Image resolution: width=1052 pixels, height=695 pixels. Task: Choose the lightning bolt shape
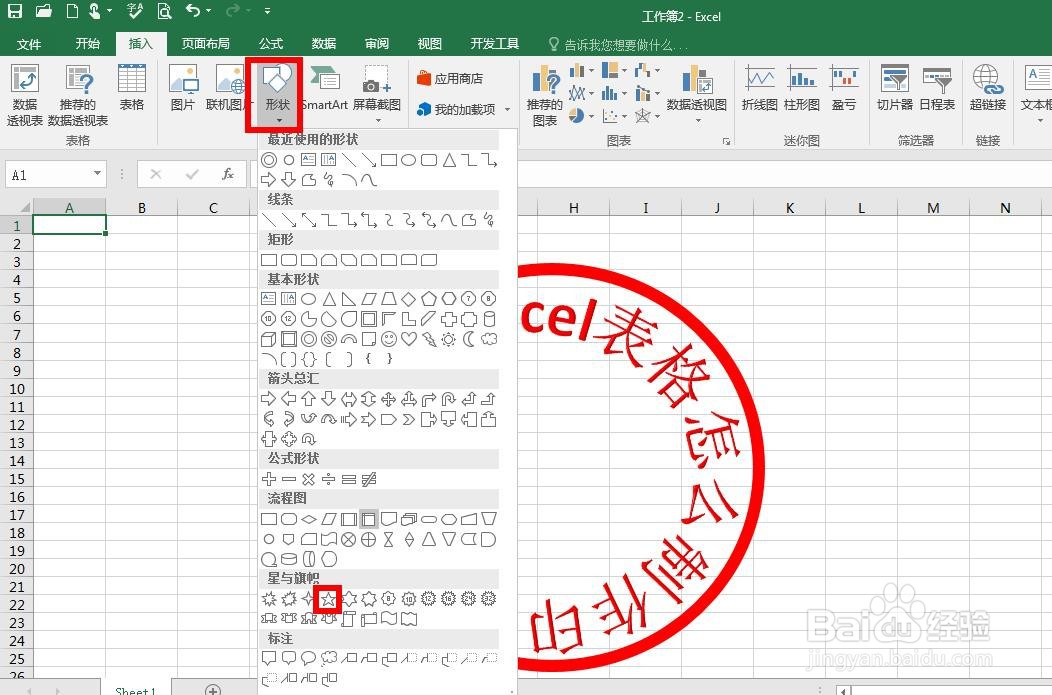(x=429, y=339)
